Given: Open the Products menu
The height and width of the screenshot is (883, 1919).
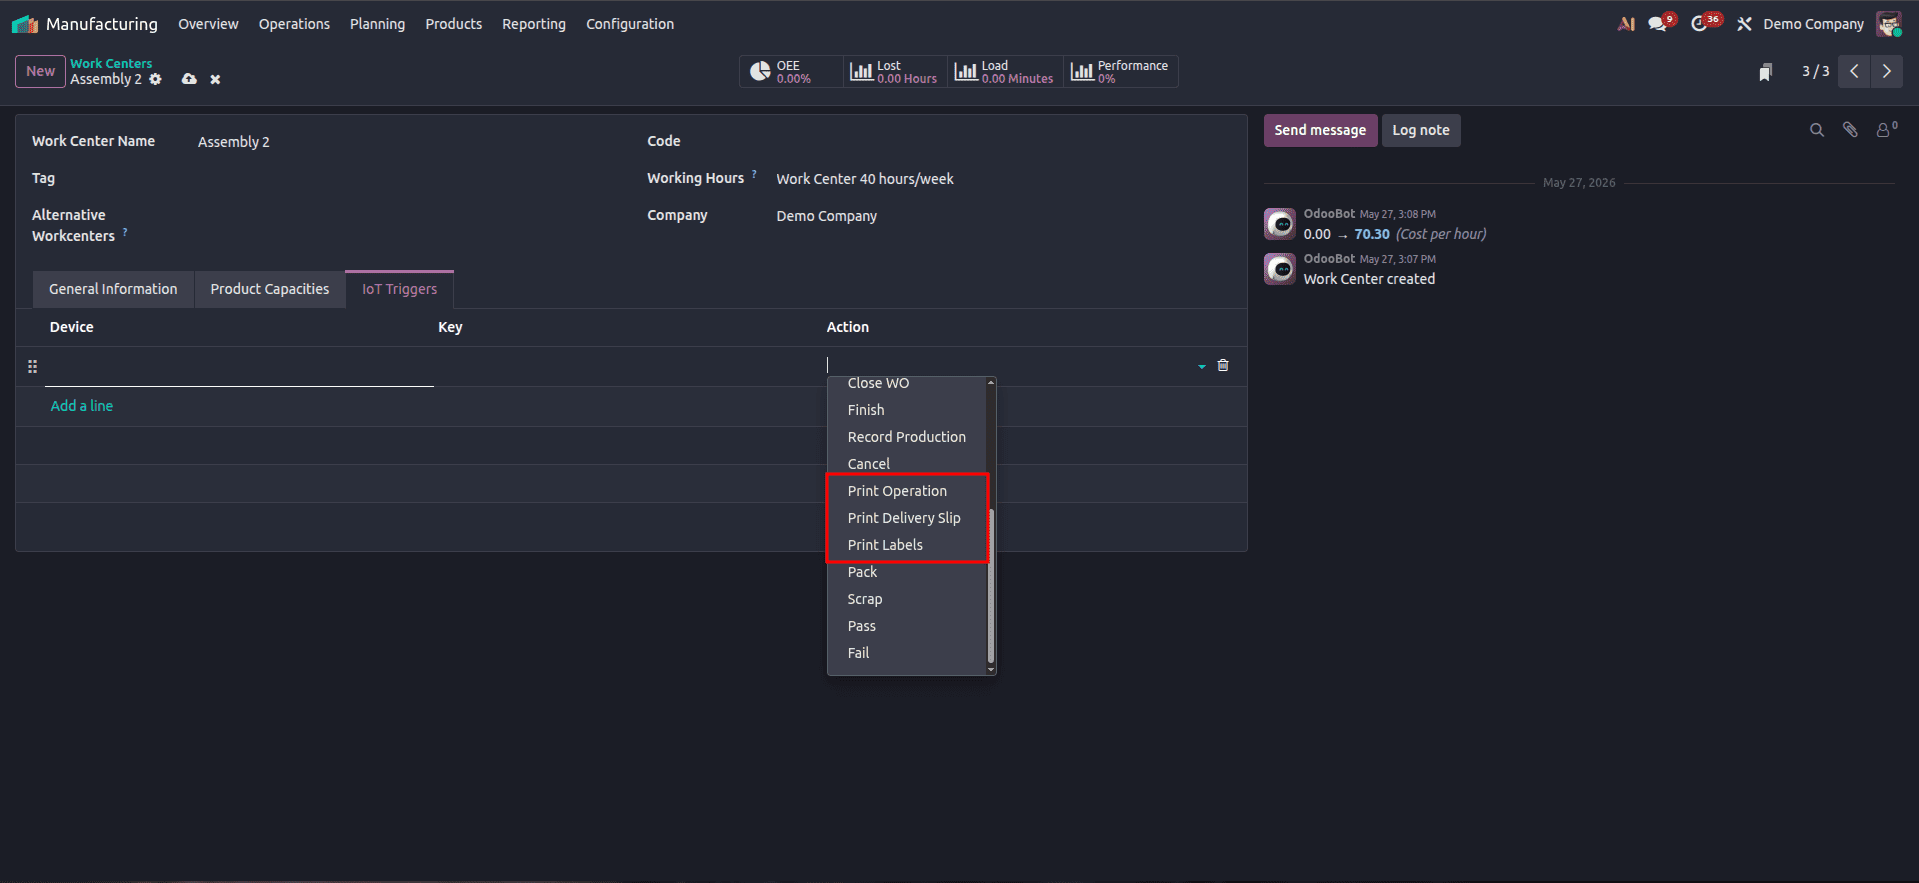Looking at the screenshot, I should 453,24.
